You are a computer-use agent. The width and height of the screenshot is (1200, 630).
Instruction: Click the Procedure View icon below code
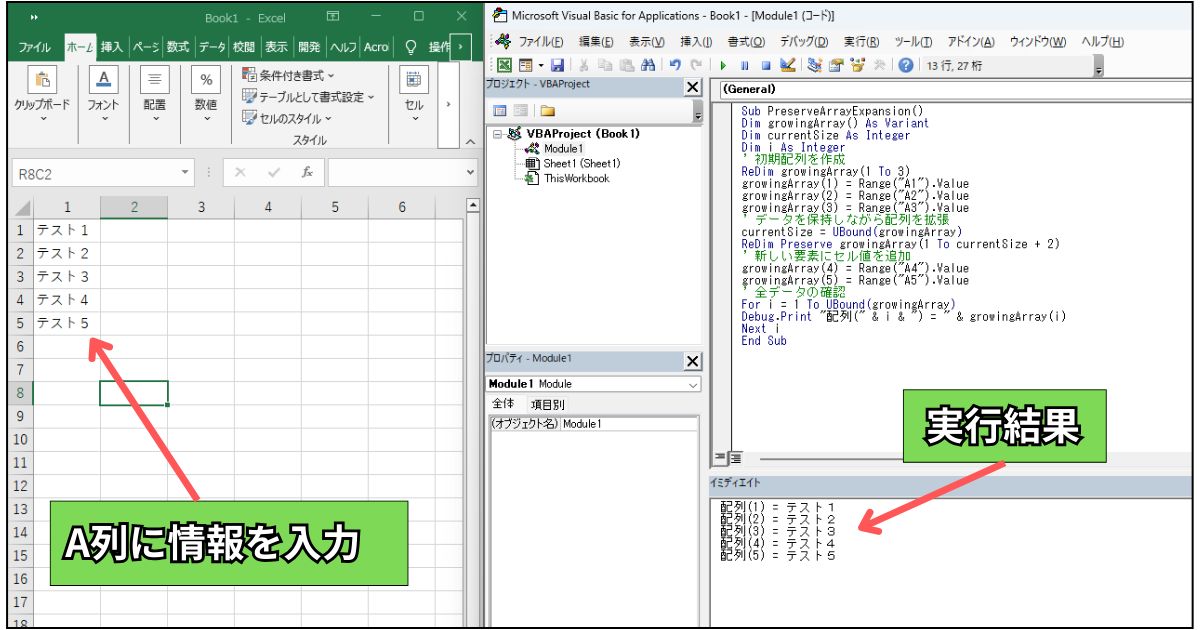[x=719, y=459]
